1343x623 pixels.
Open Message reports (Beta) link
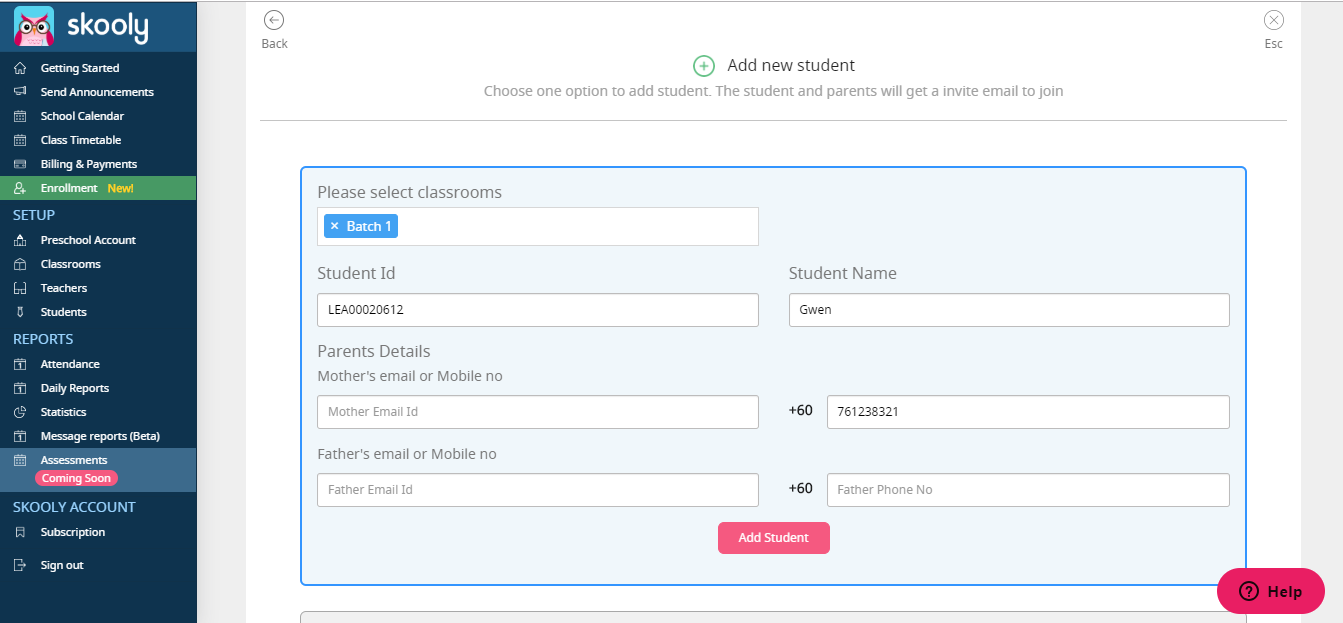tap(98, 436)
